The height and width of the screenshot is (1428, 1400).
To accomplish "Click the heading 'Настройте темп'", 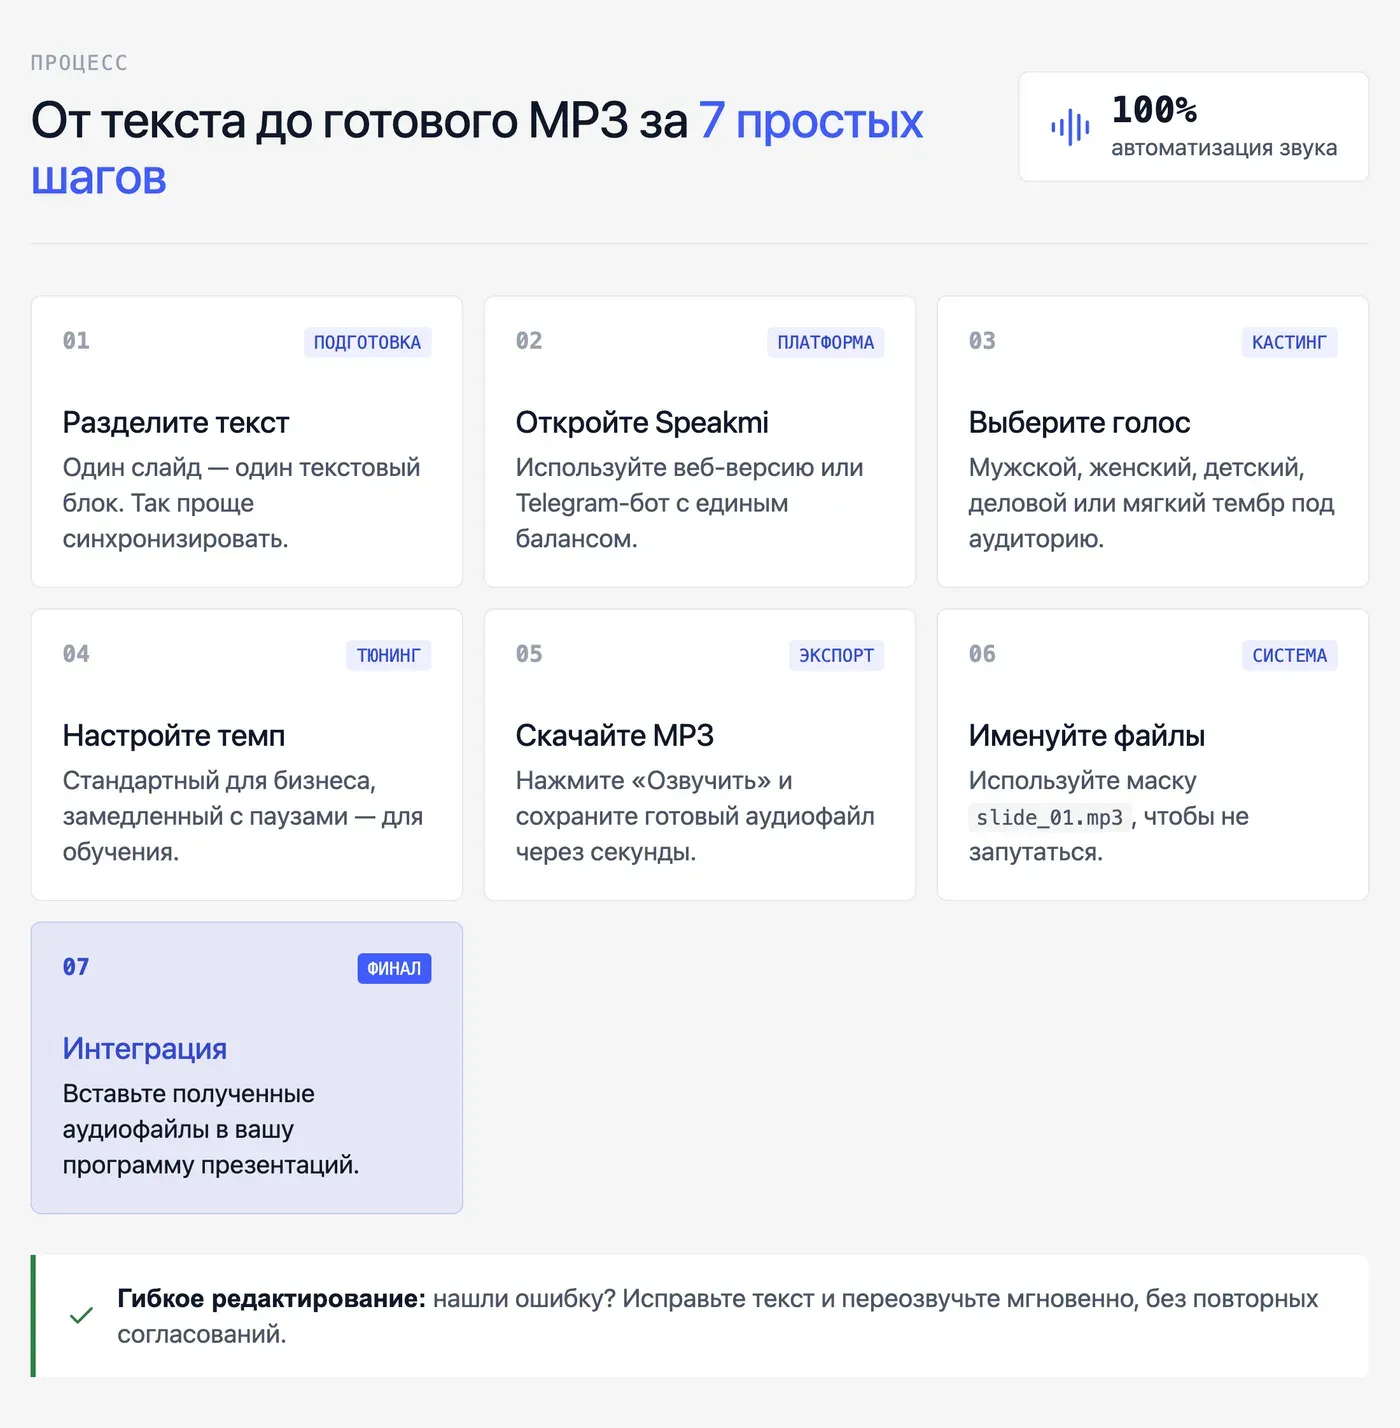I will click(174, 735).
